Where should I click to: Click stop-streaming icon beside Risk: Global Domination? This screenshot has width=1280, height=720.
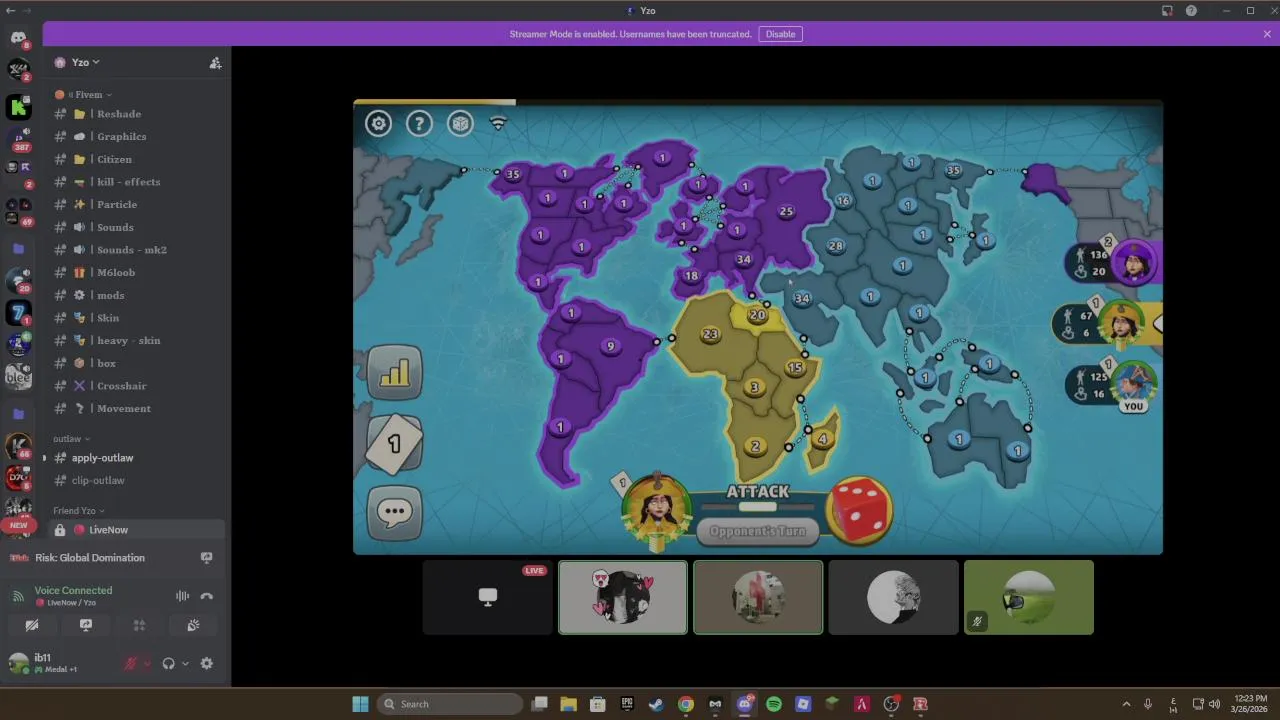207,558
